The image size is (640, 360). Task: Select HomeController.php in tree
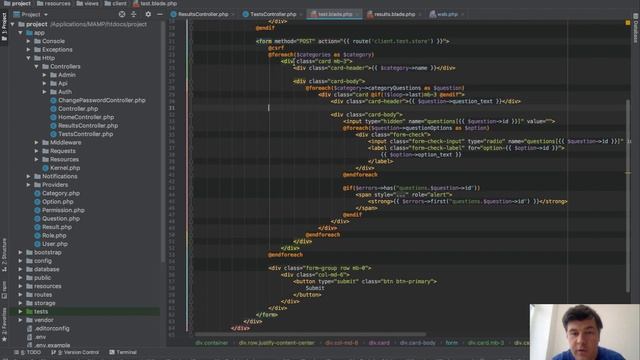pos(82,117)
